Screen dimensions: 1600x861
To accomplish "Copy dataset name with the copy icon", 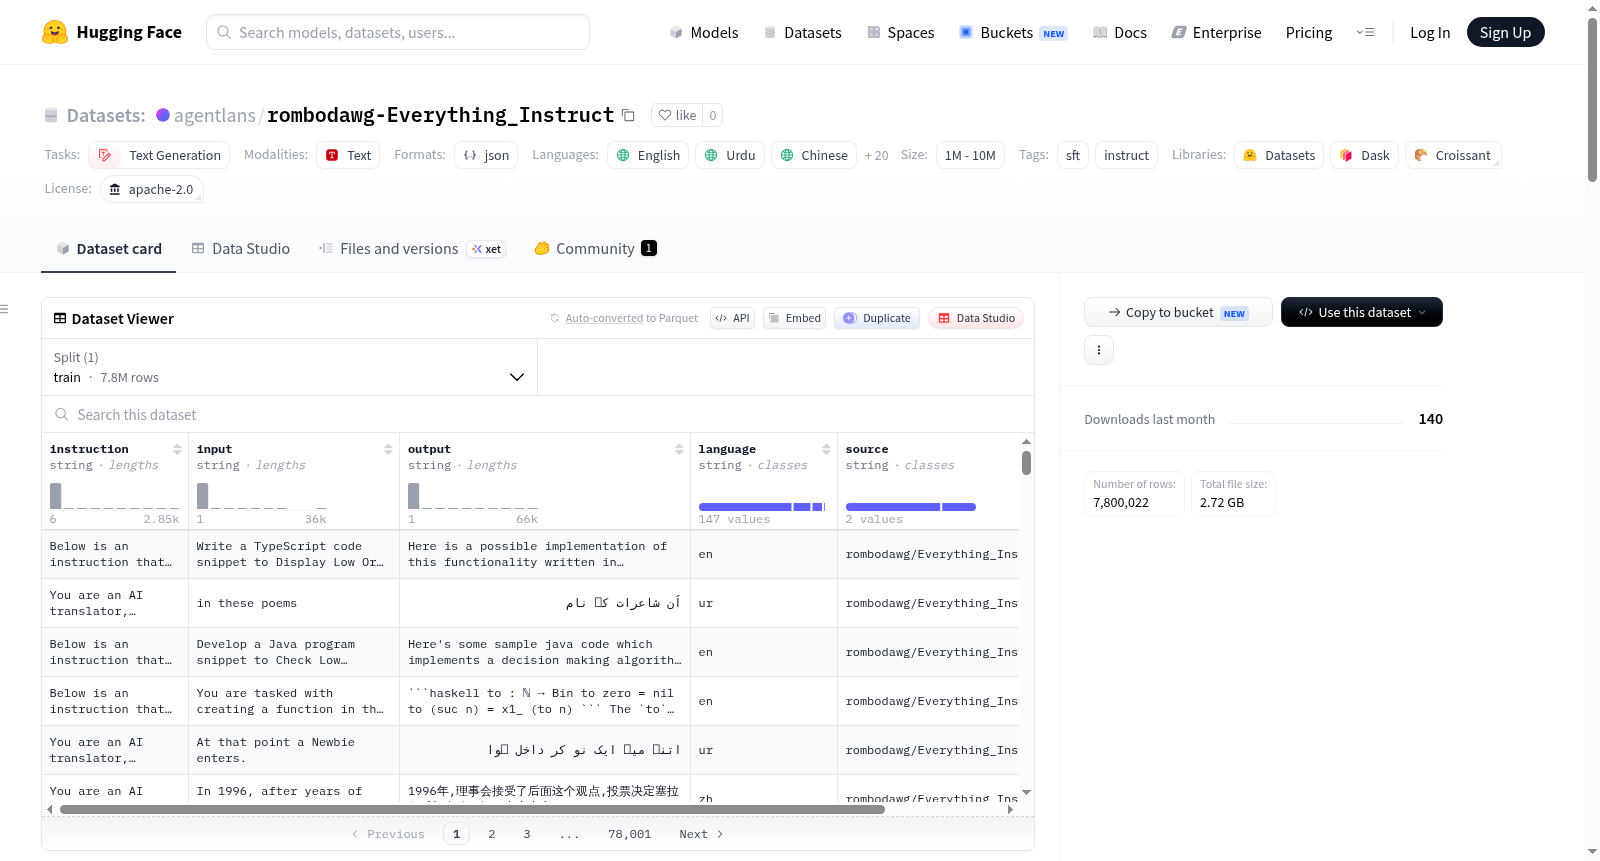I will click(628, 115).
